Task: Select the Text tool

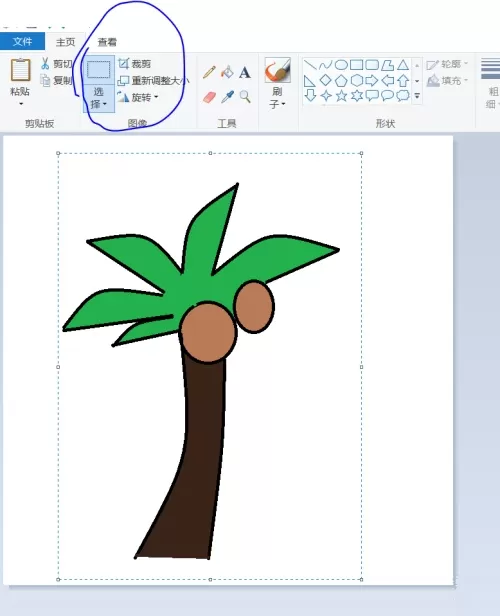Action: click(x=245, y=73)
